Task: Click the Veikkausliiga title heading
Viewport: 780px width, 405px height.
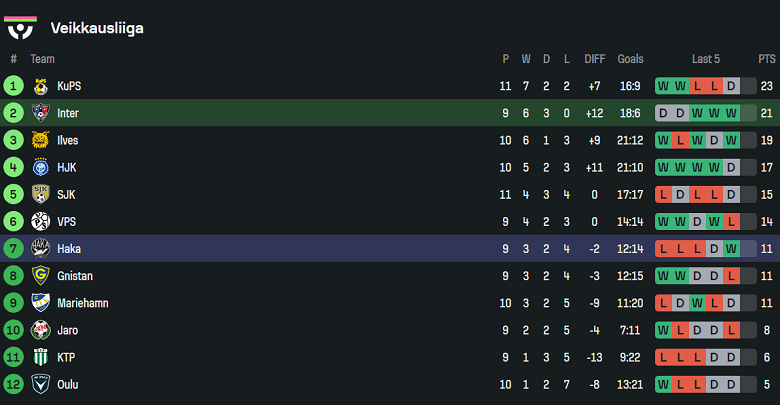Action: (97, 28)
